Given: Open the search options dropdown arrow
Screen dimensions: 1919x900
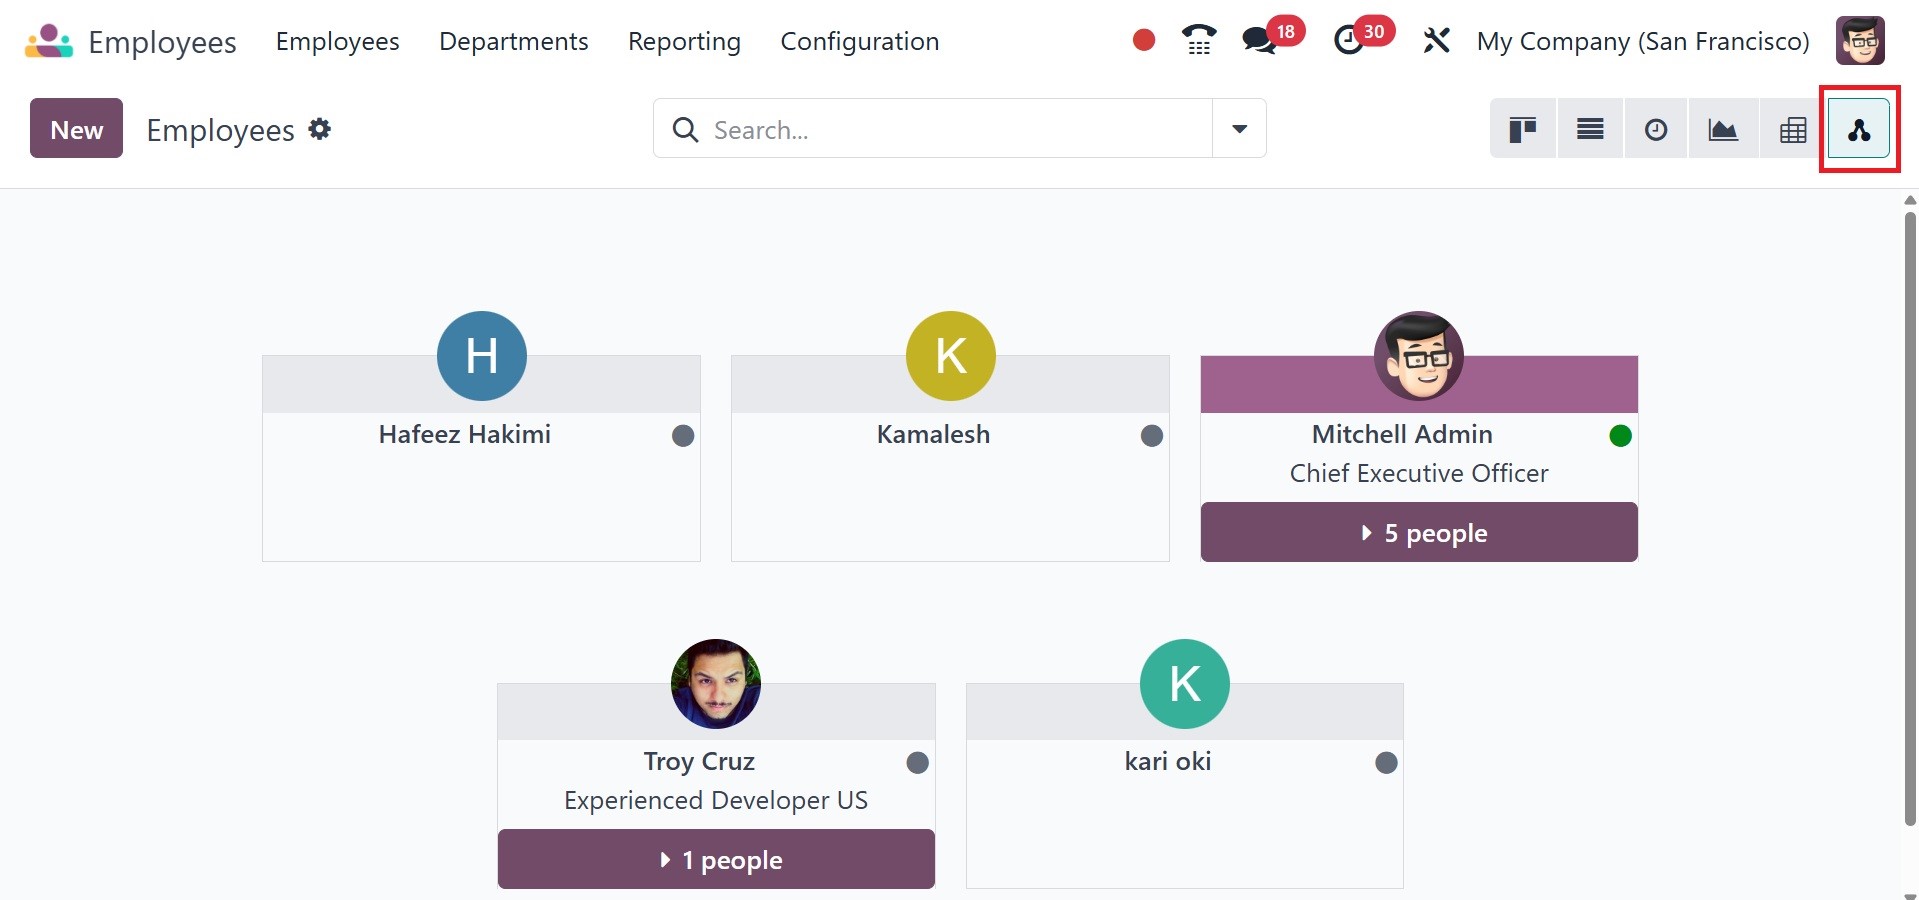Looking at the screenshot, I should (1239, 129).
